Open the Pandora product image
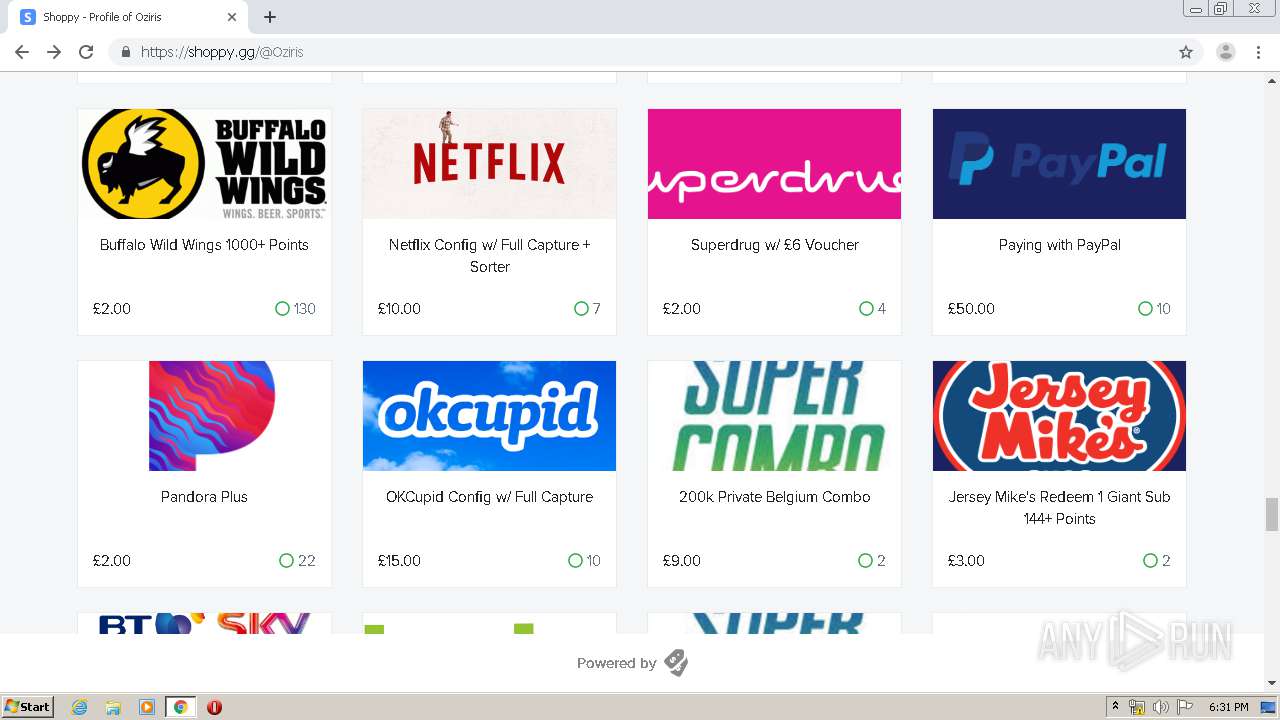1280x720 pixels. pos(204,416)
